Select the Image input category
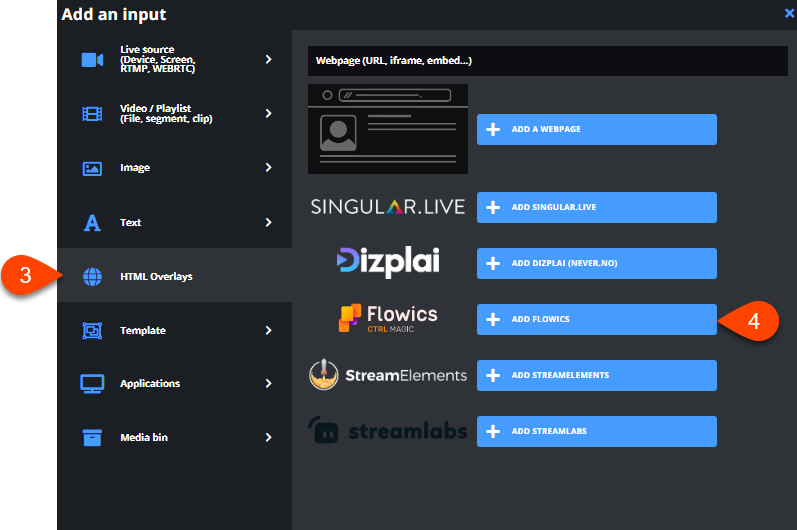Viewport: 797px width, 530px height. pyautogui.click(x=174, y=167)
